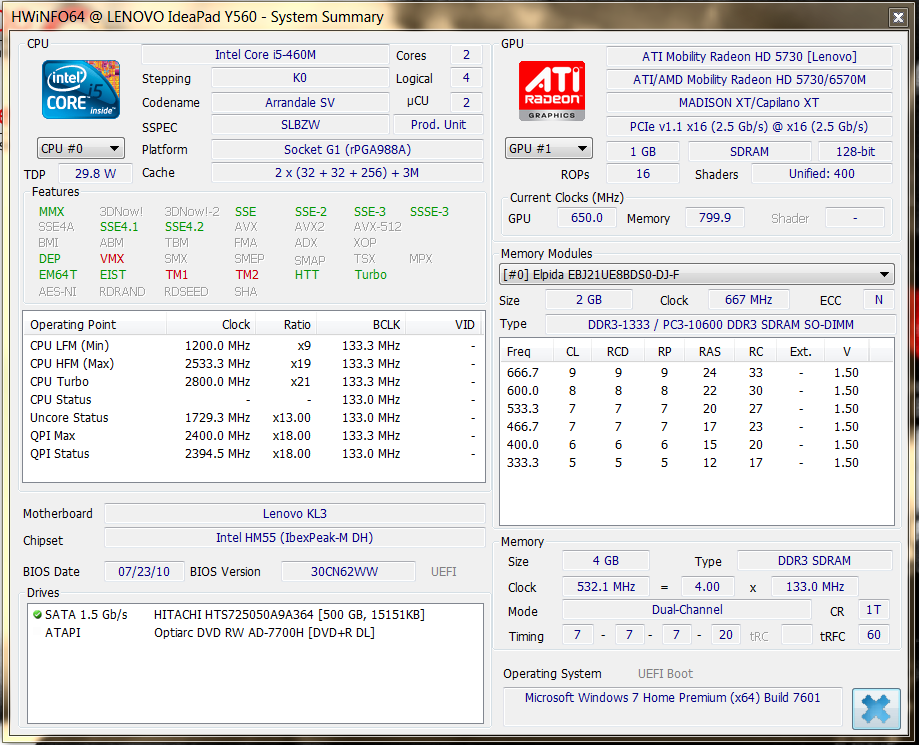Click the ATI Mobility Radeon HD 5730 [Lenovo] field
This screenshot has width=919, height=745.
[x=749, y=57]
